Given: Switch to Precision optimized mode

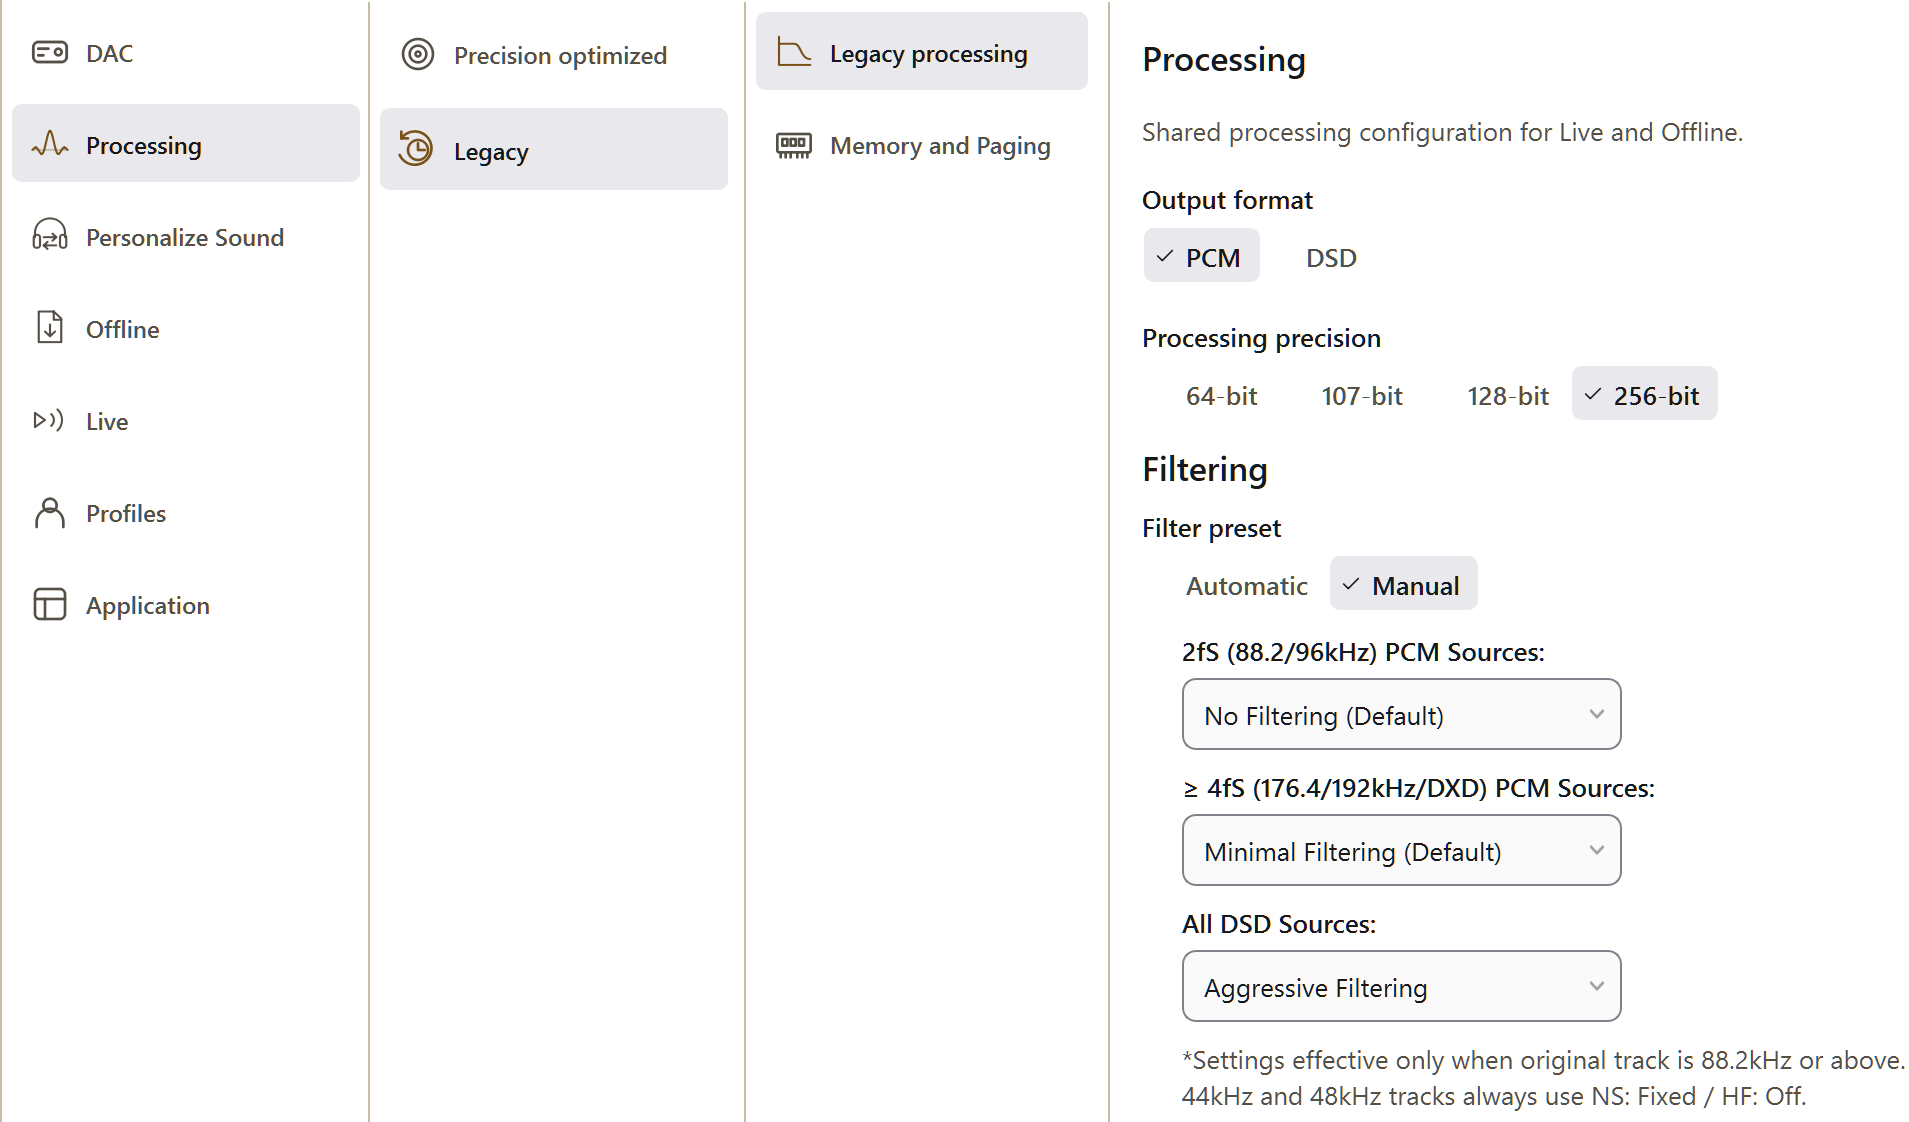Looking at the screenshot, I should 554,54.
